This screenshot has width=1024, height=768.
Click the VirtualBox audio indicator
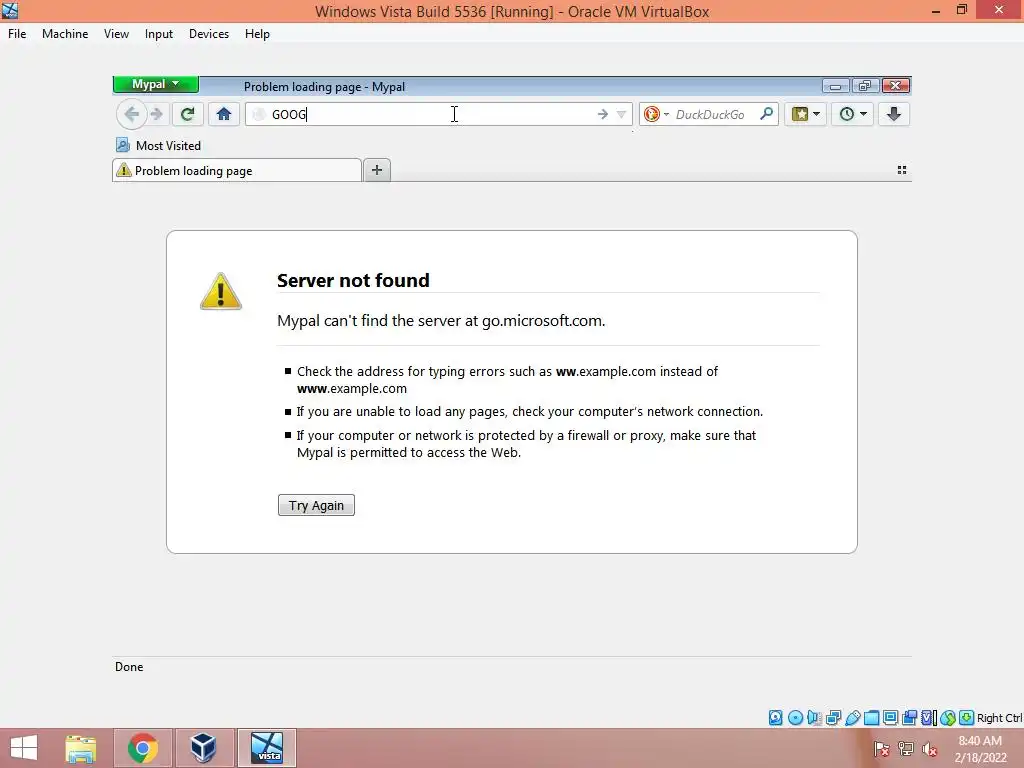click(x=814, y=718)
